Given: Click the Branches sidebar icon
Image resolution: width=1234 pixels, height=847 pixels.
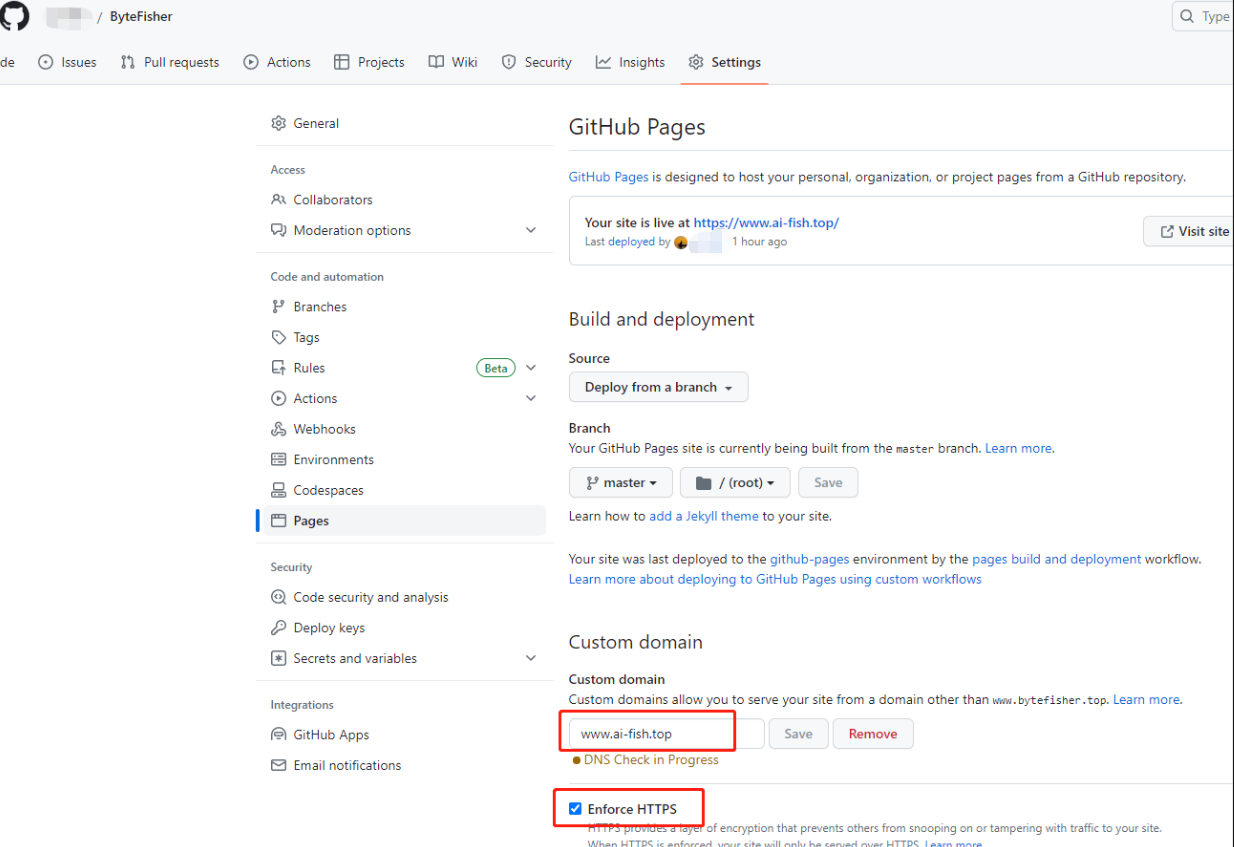Looking at the screenshot, I should (x=279, y=307).
